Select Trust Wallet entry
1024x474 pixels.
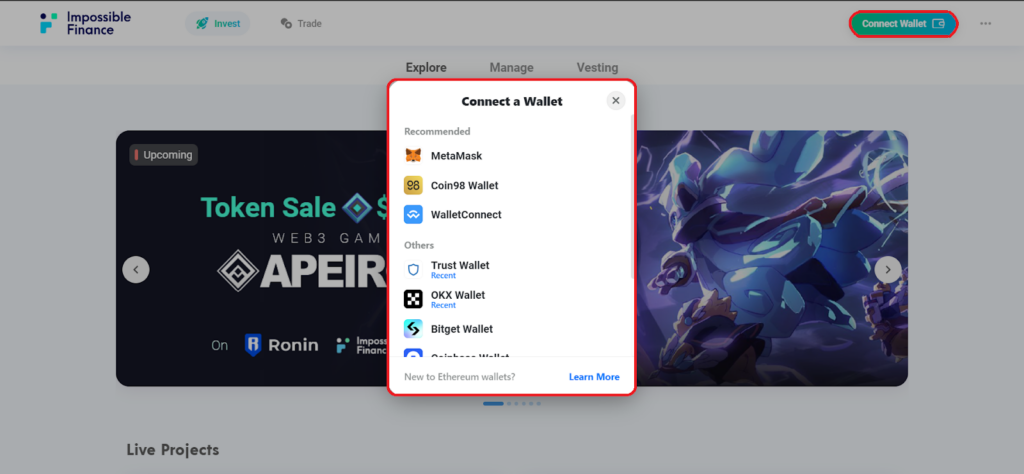(x=511, y=270)
